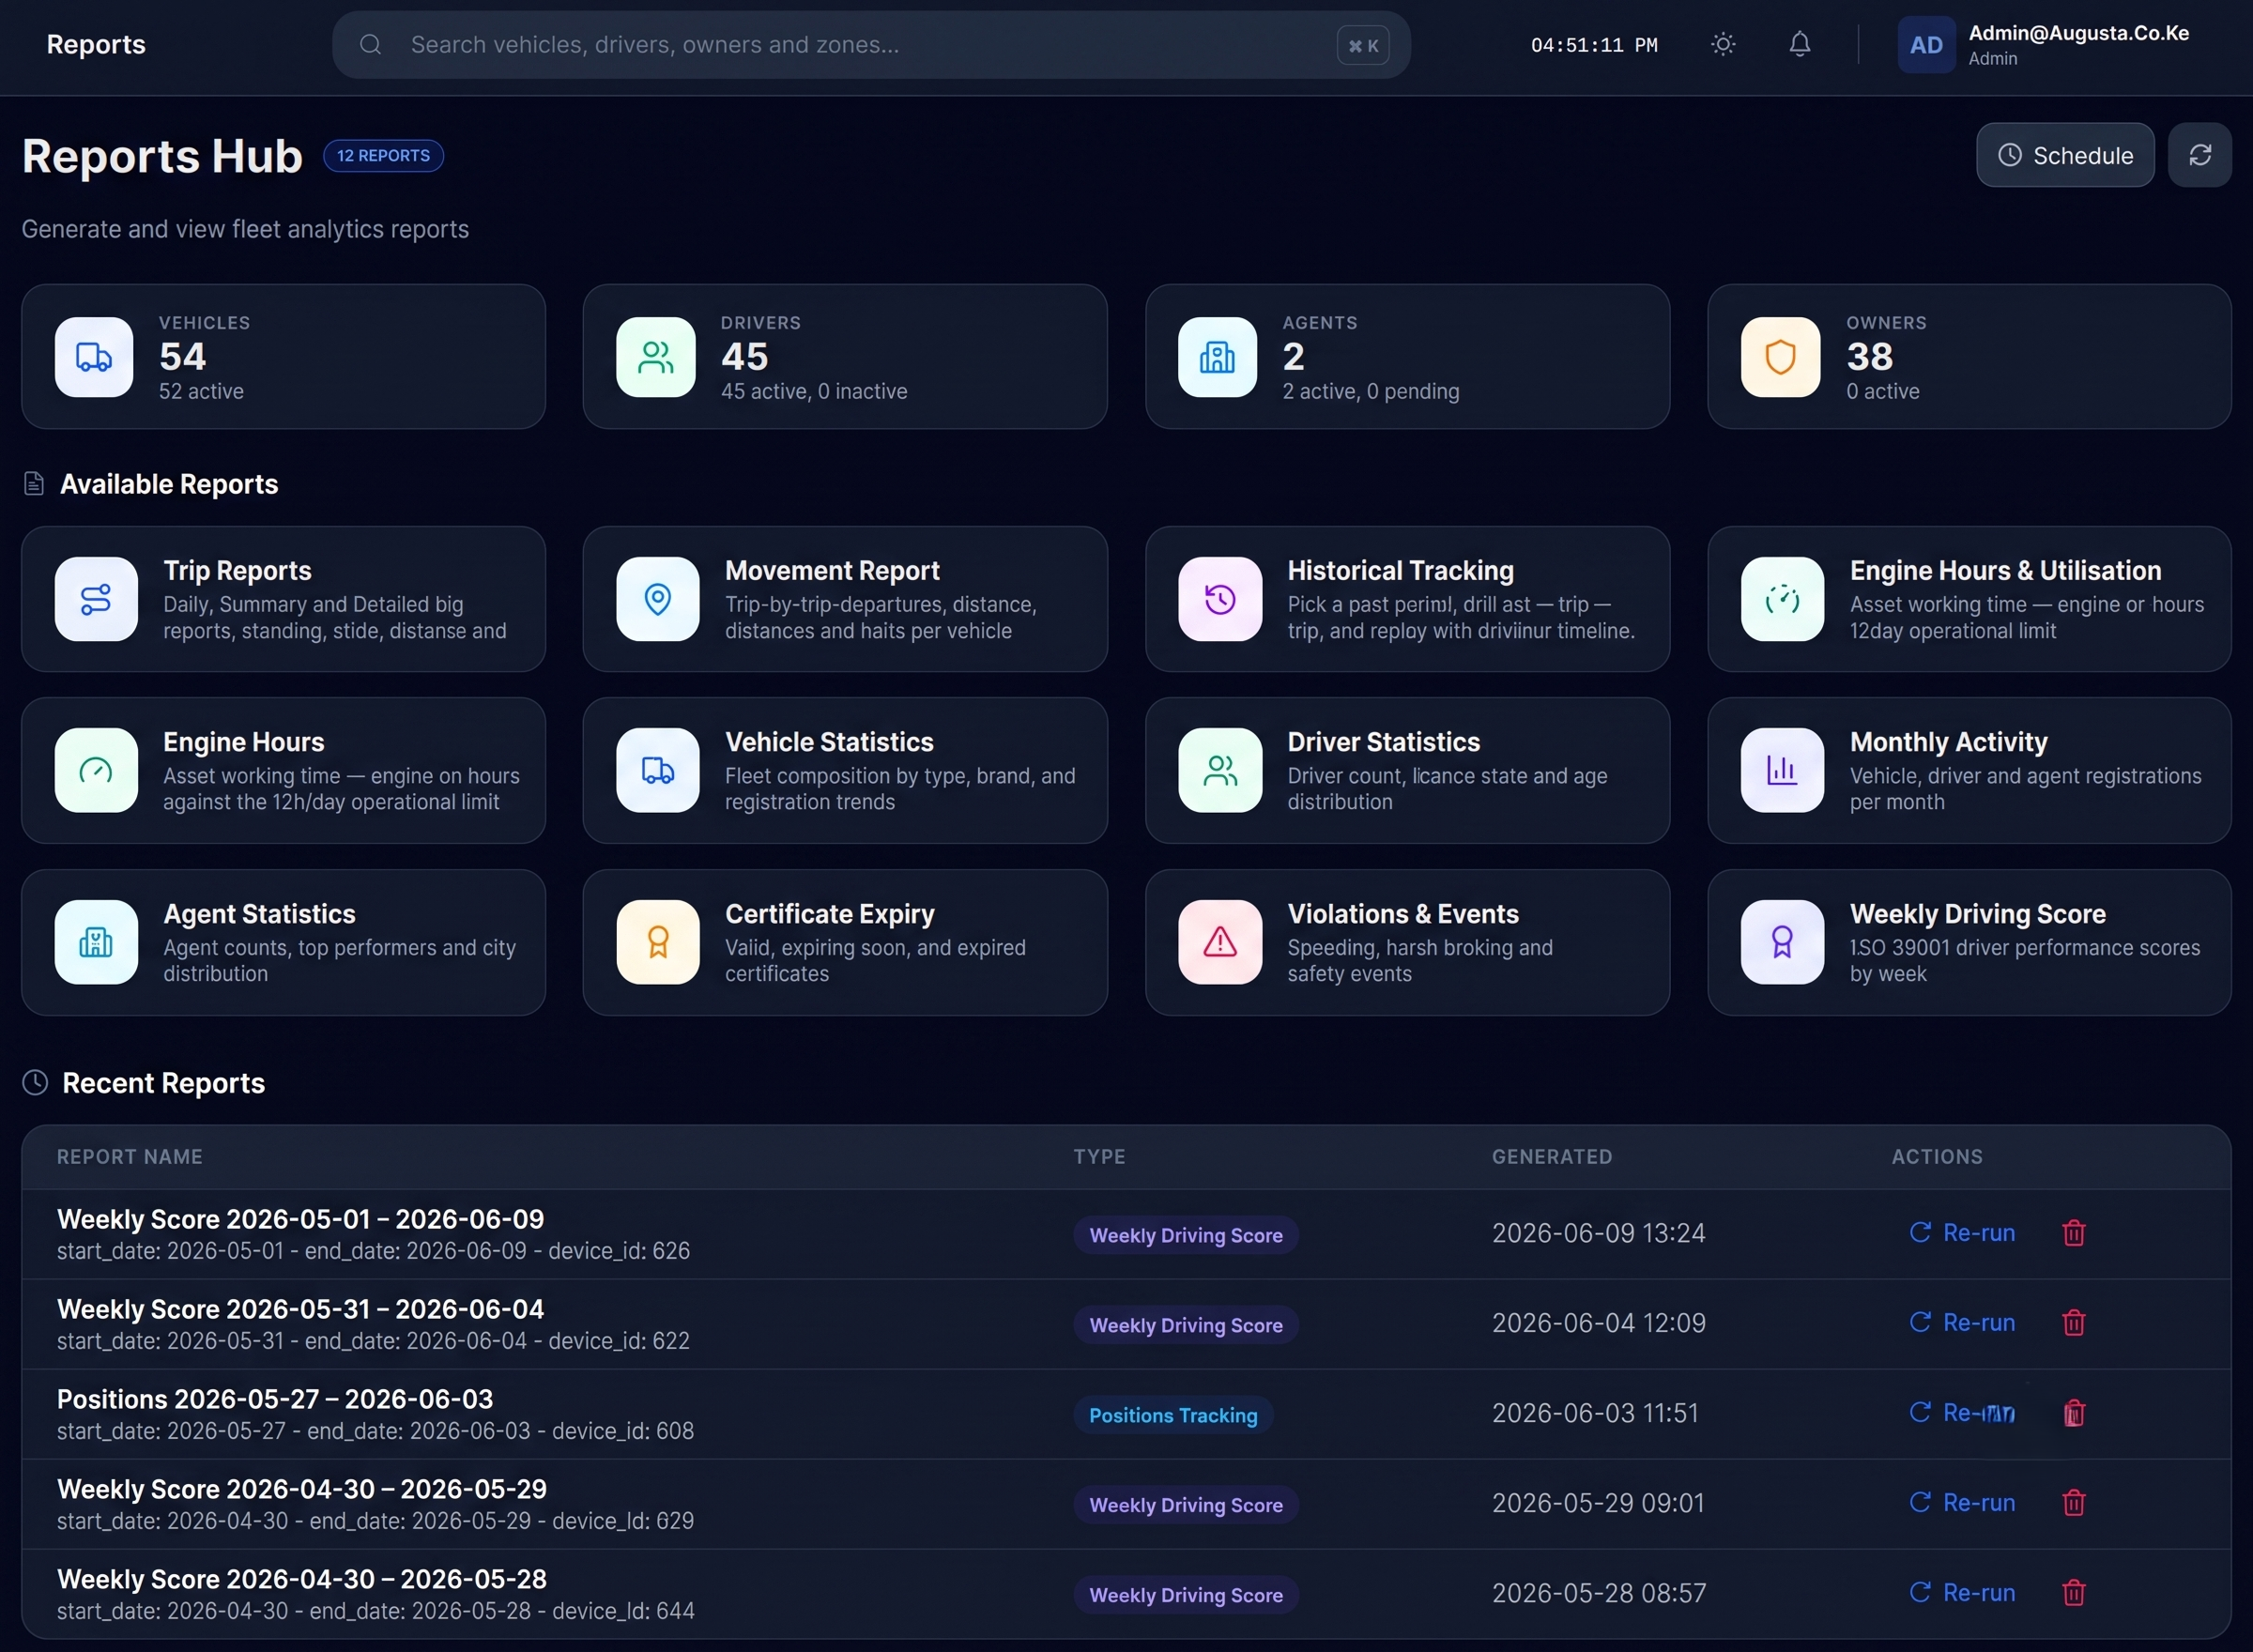This screenshot has width=2253, height=1652.
Task: Open the Weekly Driving Score card title
Action: pyautogui.click(x=1977, y=914)
